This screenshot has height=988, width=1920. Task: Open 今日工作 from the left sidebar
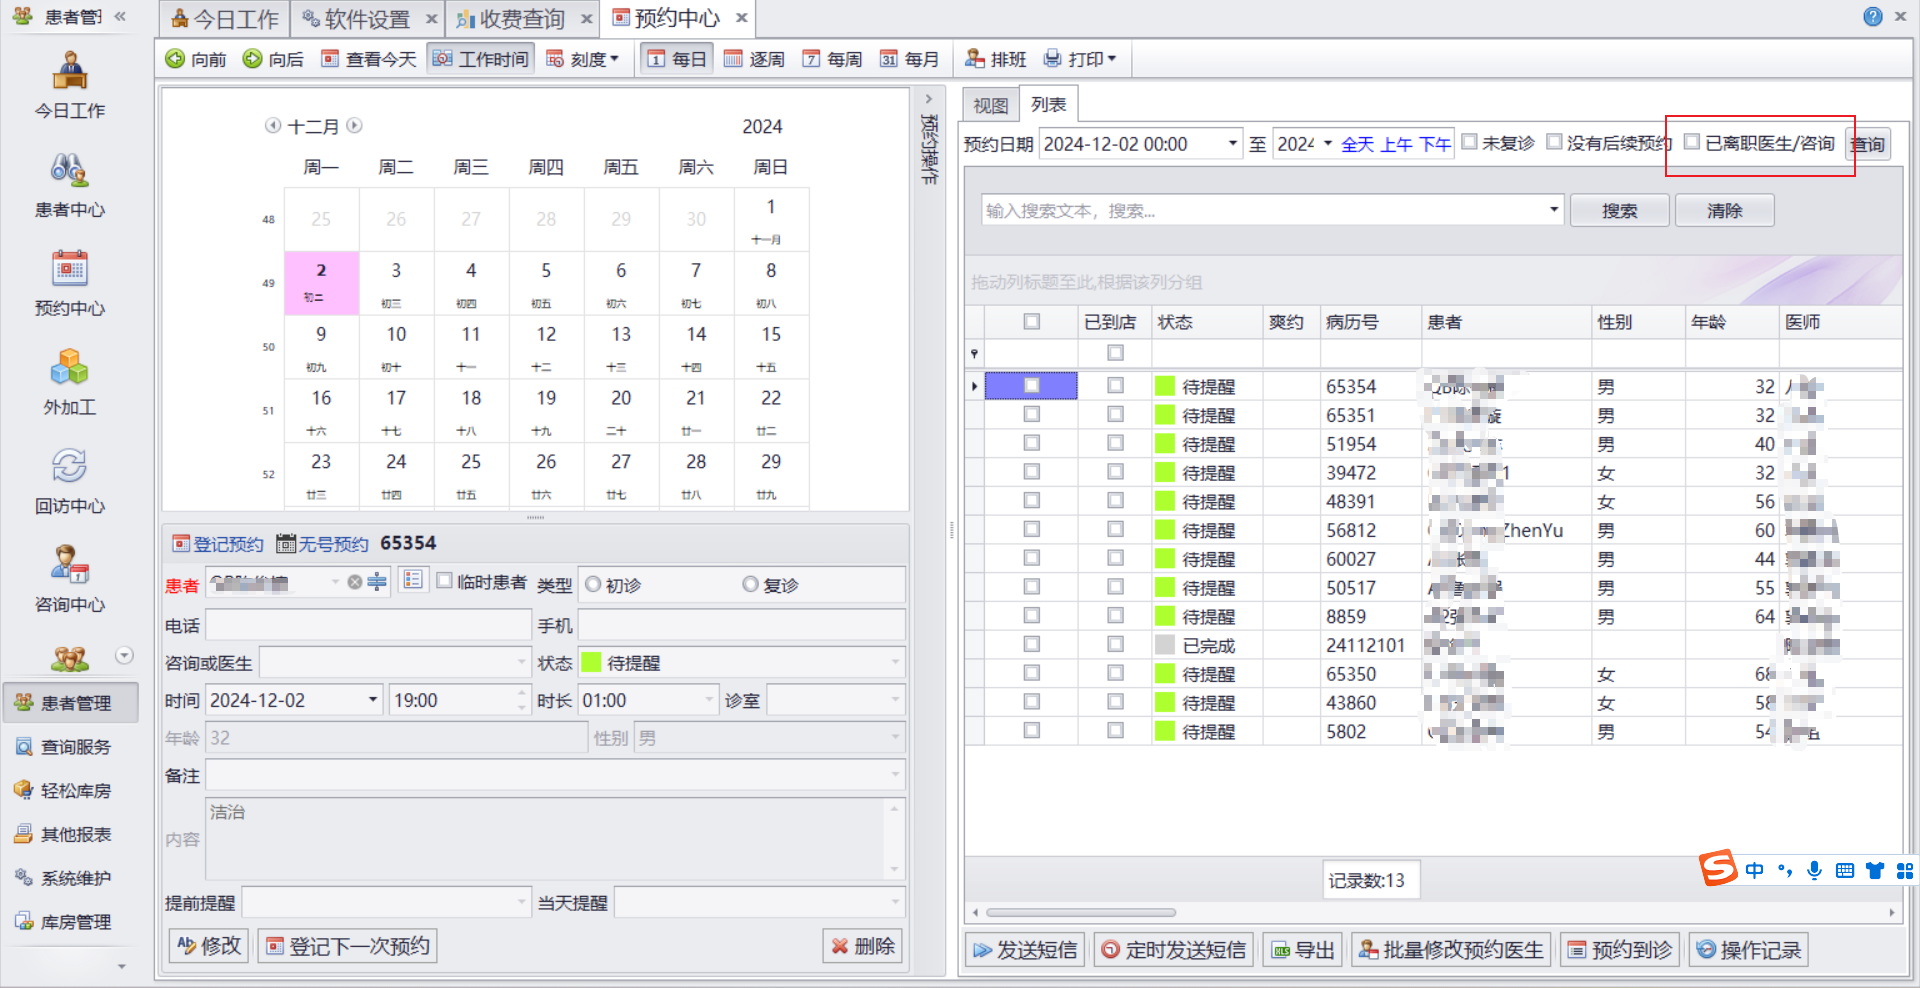click(x=70, y=84)
